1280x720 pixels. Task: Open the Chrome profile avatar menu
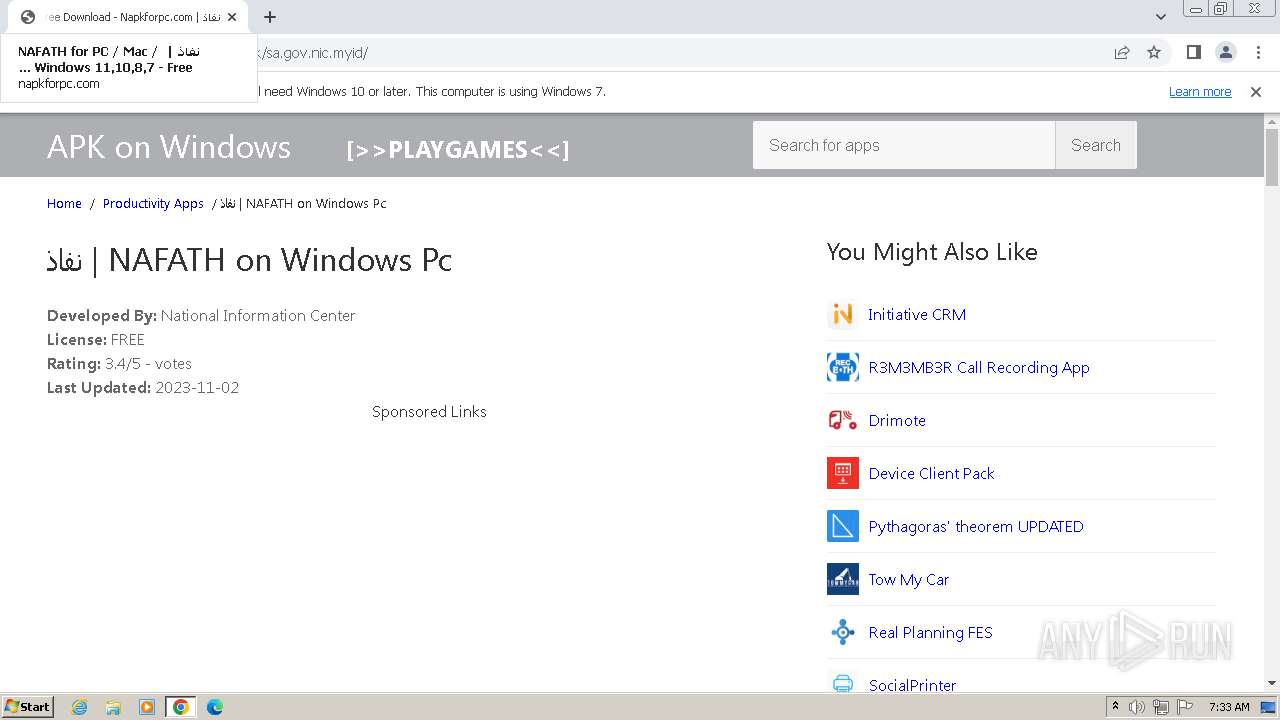coord(1225,52)
